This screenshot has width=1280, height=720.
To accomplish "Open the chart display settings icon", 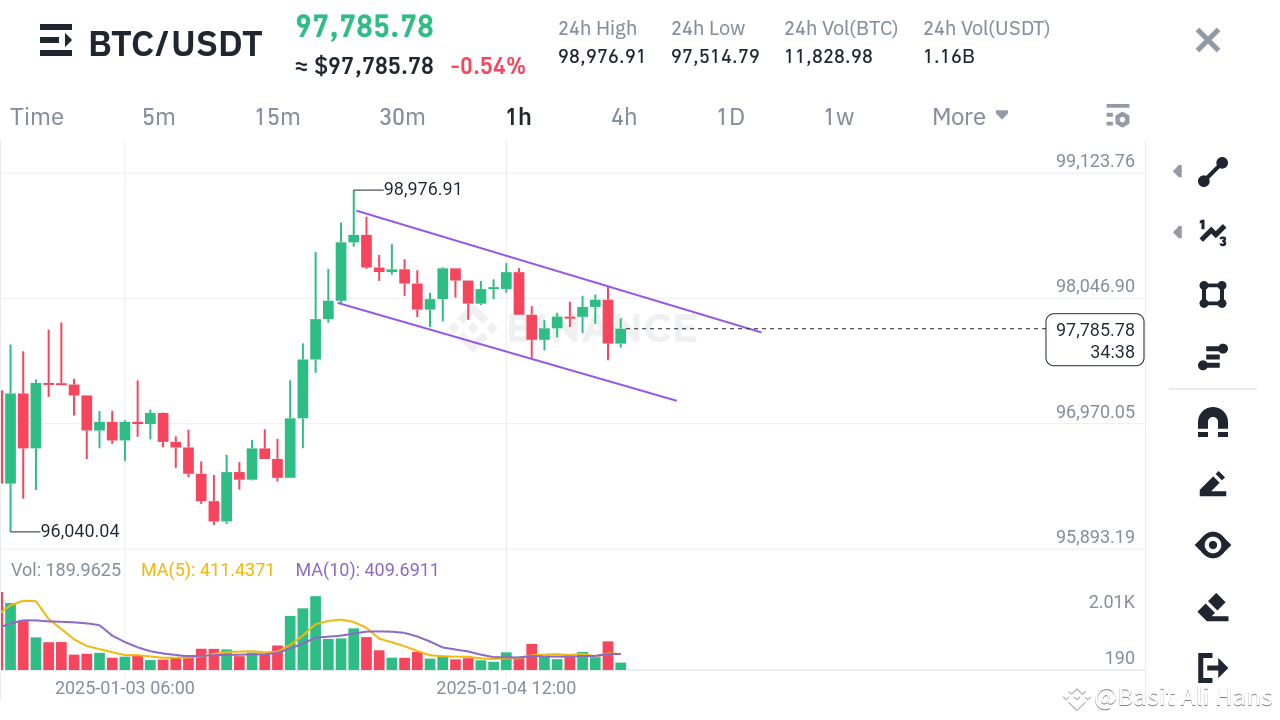I will click(1117, 116).
